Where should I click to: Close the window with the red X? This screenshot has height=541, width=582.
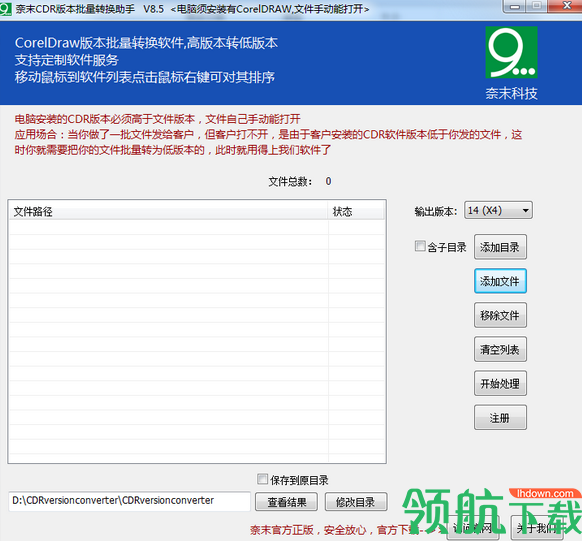click(566, 6)
